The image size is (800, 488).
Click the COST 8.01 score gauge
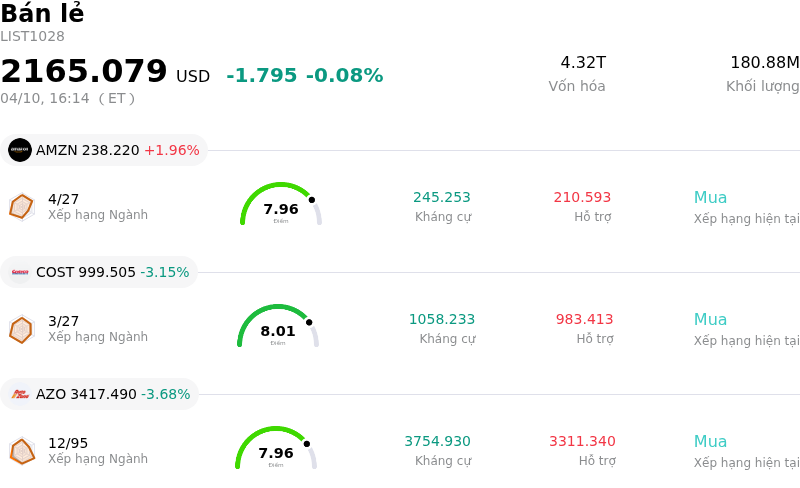pyautogui.click(x=278, y=328)
